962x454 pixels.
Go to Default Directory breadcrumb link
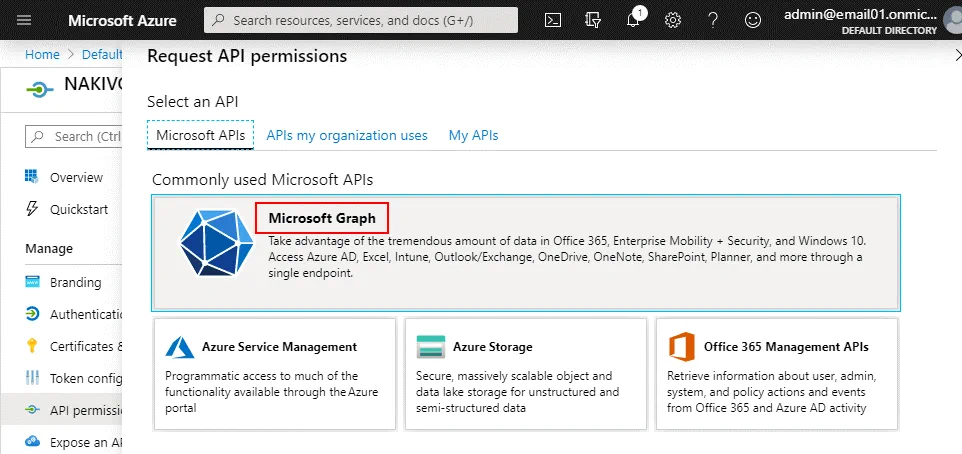point(102,55)
